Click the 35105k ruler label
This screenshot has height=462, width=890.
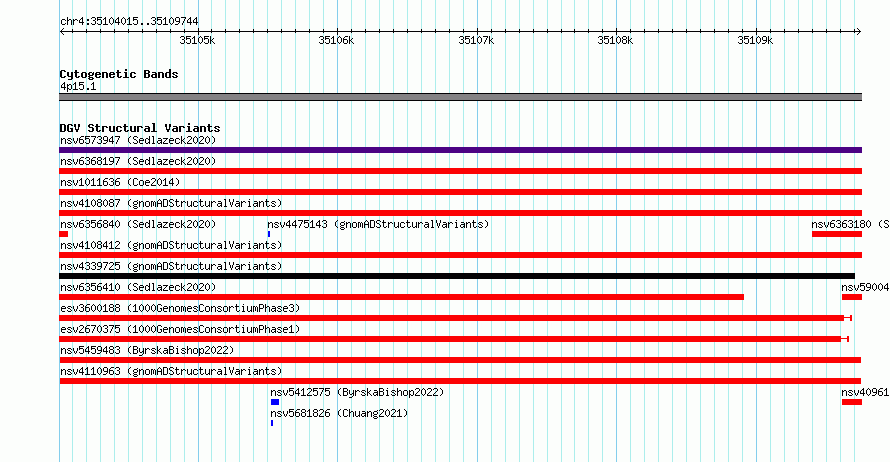(x=197, y=40)
